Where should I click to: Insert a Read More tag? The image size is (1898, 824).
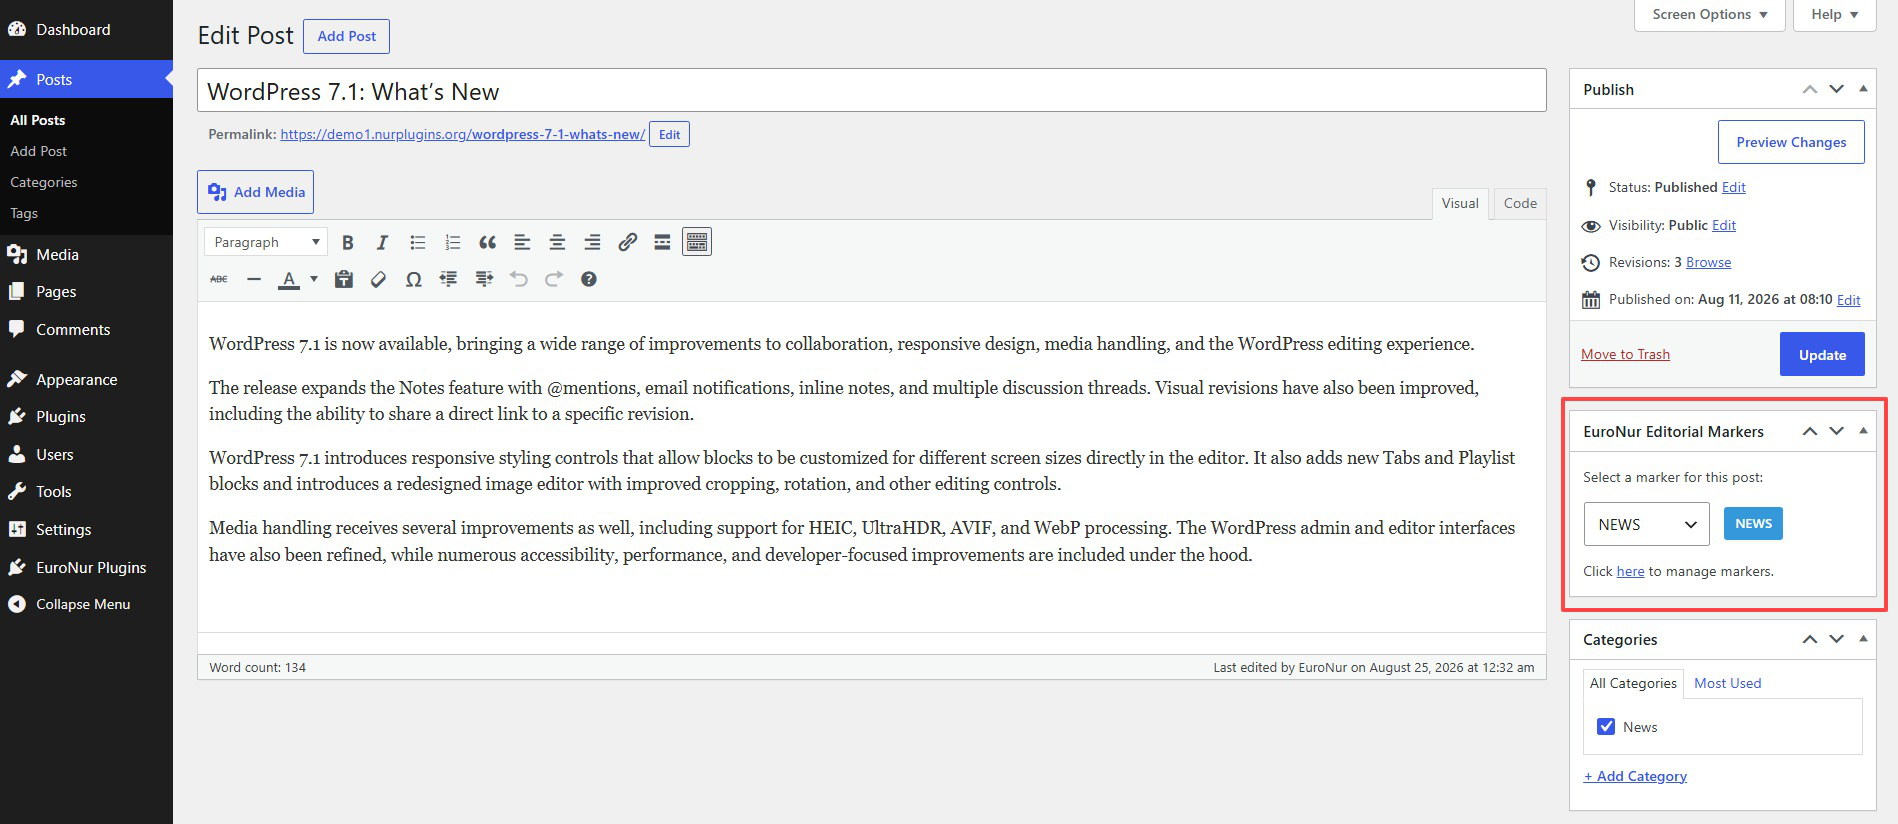tap(662, 242)
